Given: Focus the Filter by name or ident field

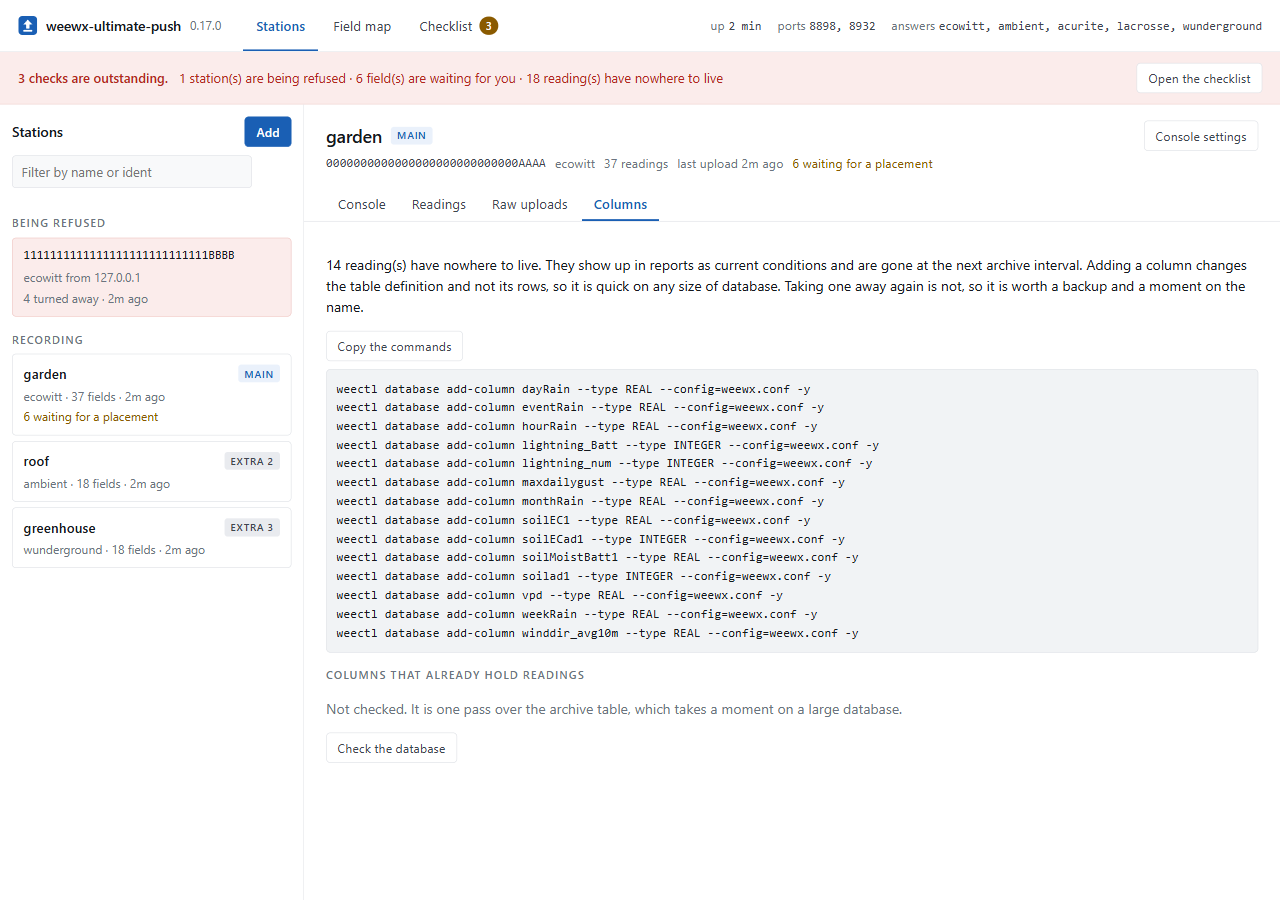Looking at the screenshot, I should point(132,172).
